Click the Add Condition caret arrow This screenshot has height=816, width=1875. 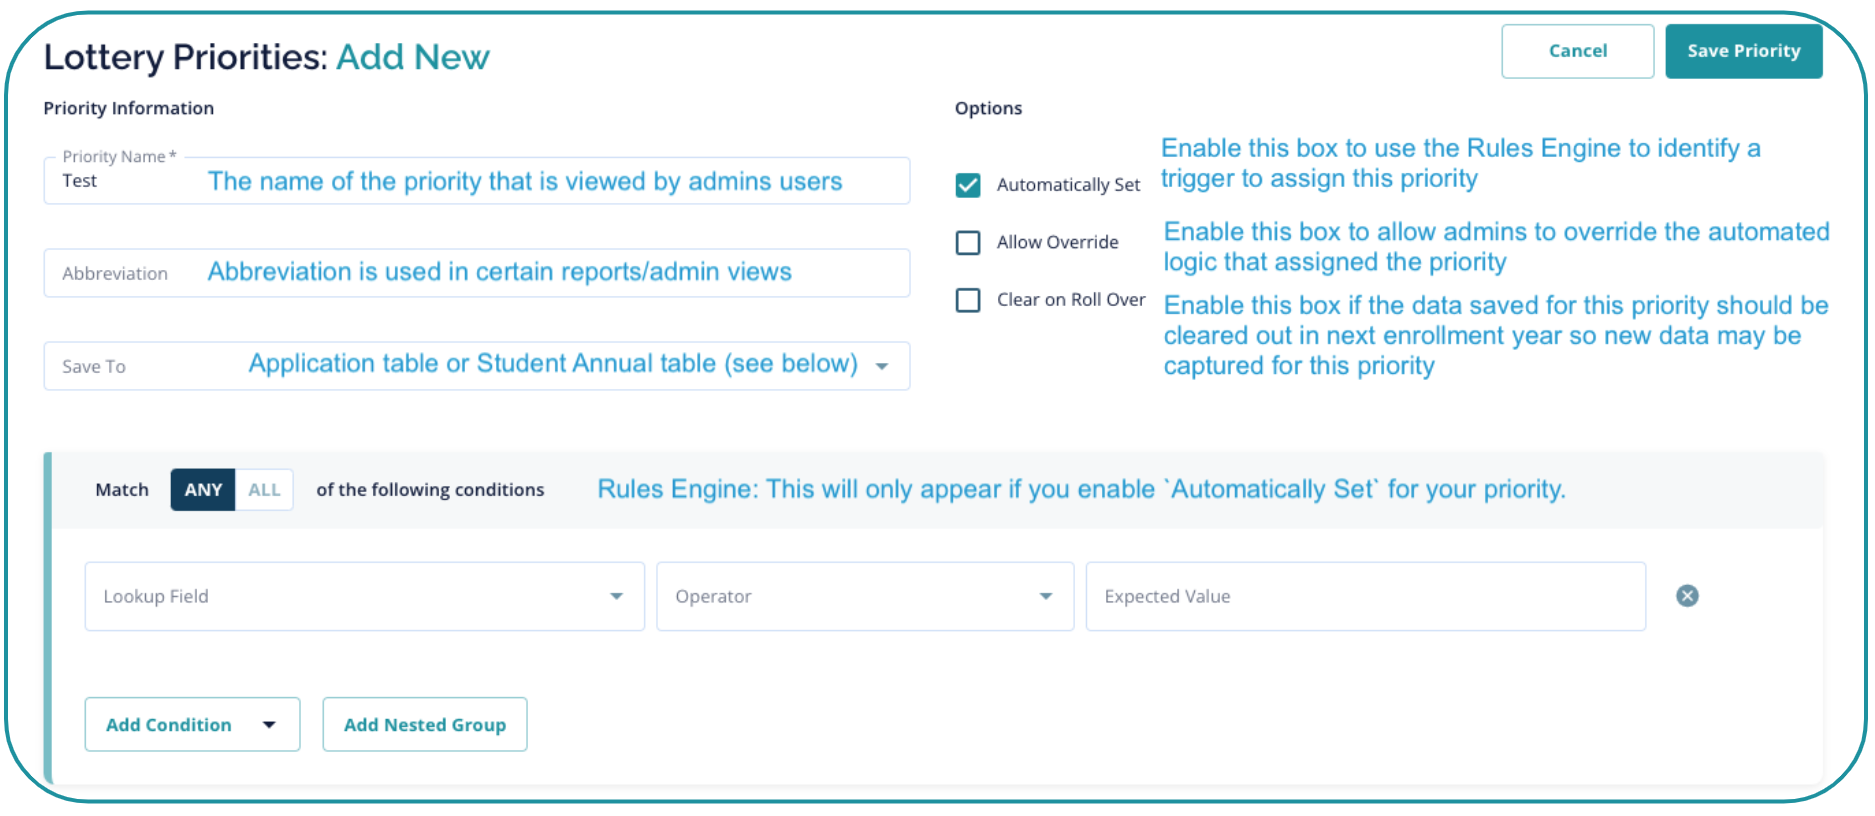coord(269,725)
